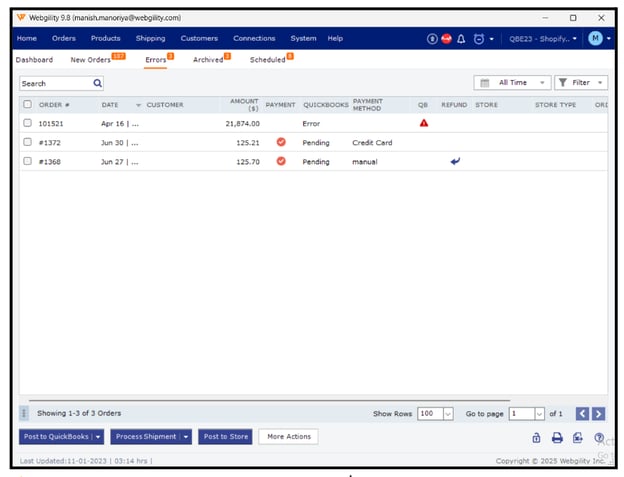Screen dimensions: 624x477
Task: Select checkbox for order 101521
Action: pyautogui.click(x=27, y=123)
